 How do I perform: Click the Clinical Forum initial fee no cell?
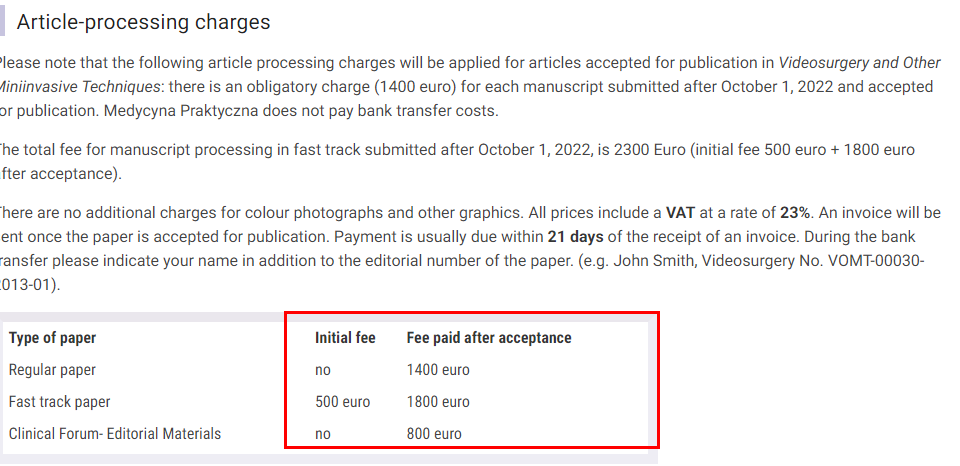323,435
